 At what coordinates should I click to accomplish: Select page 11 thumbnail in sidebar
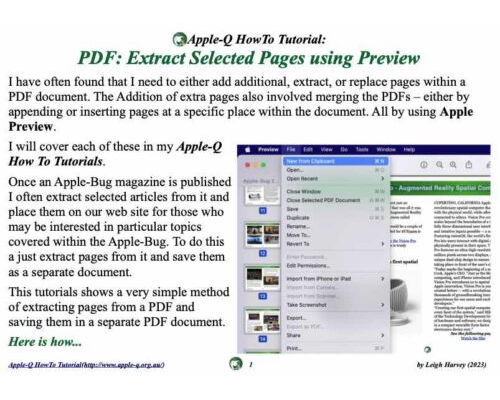click(263, 195)
